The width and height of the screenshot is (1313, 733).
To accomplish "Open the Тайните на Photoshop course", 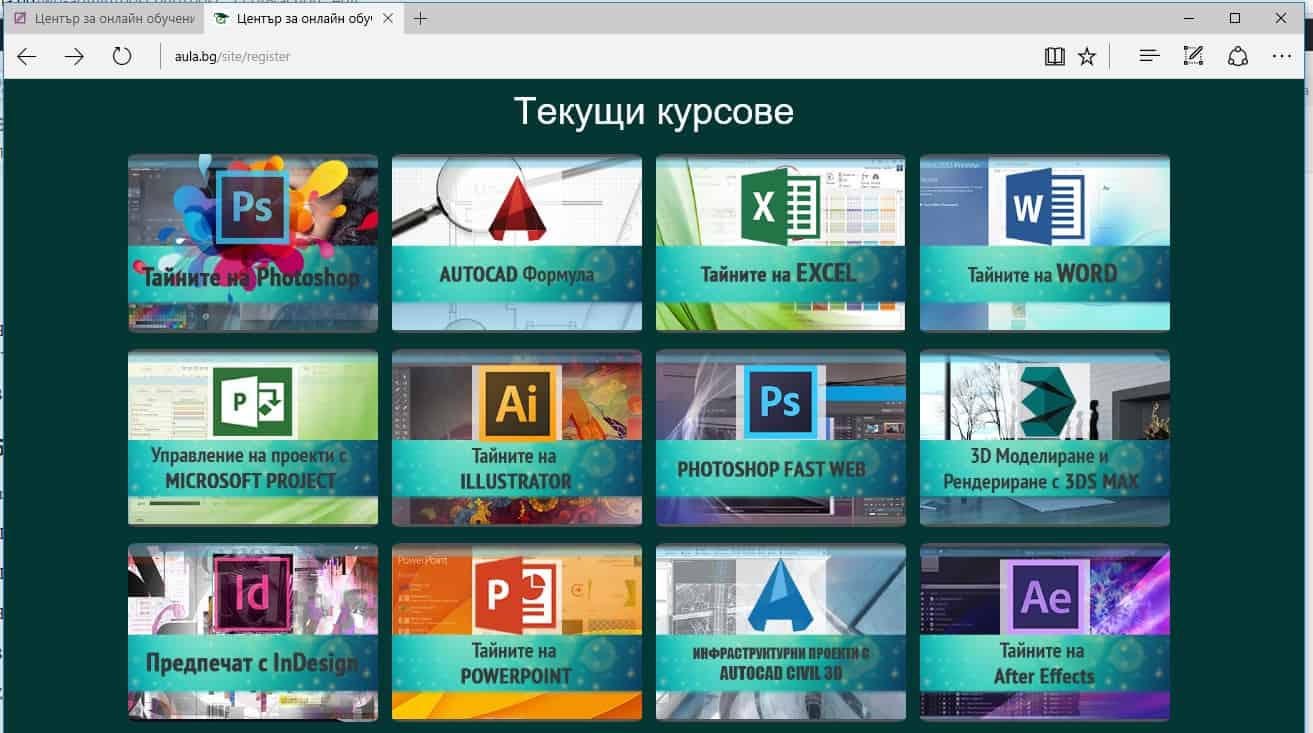I will tap(253, 243).
